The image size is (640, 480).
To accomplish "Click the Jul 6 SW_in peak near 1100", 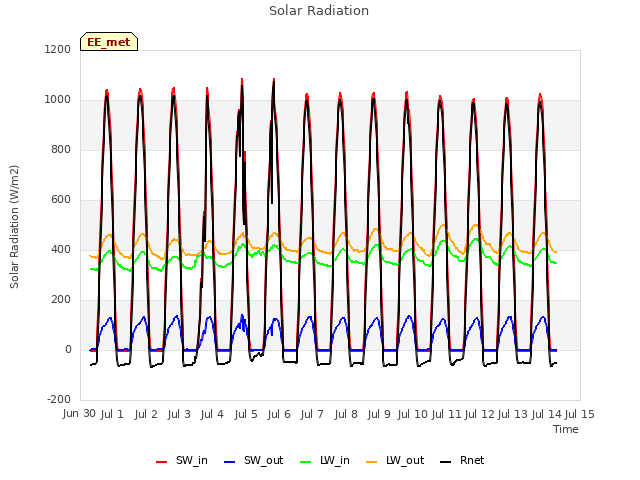I will tap(274, 80).
